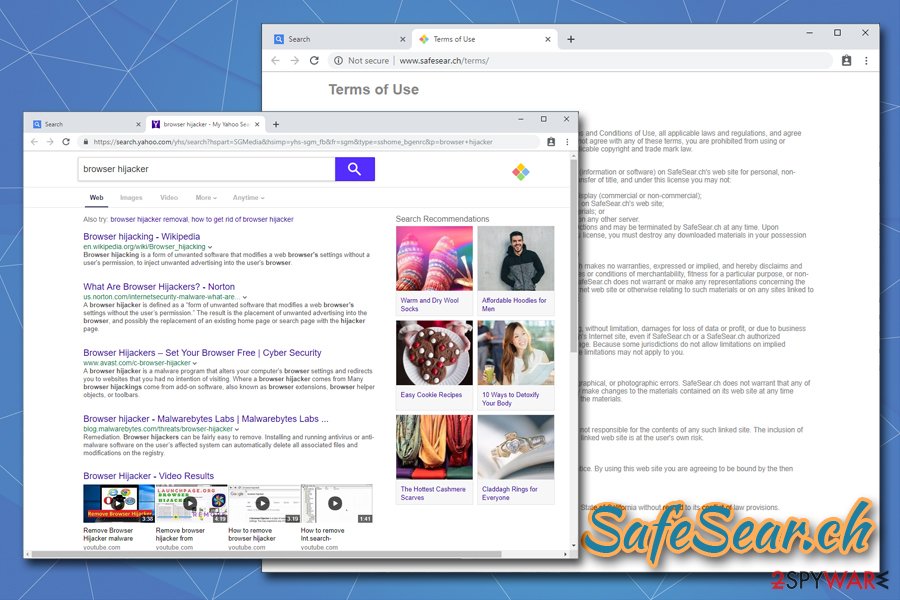Go back in the Terms of Use window
The image size is (900, 600).
[x=276, y=60]
